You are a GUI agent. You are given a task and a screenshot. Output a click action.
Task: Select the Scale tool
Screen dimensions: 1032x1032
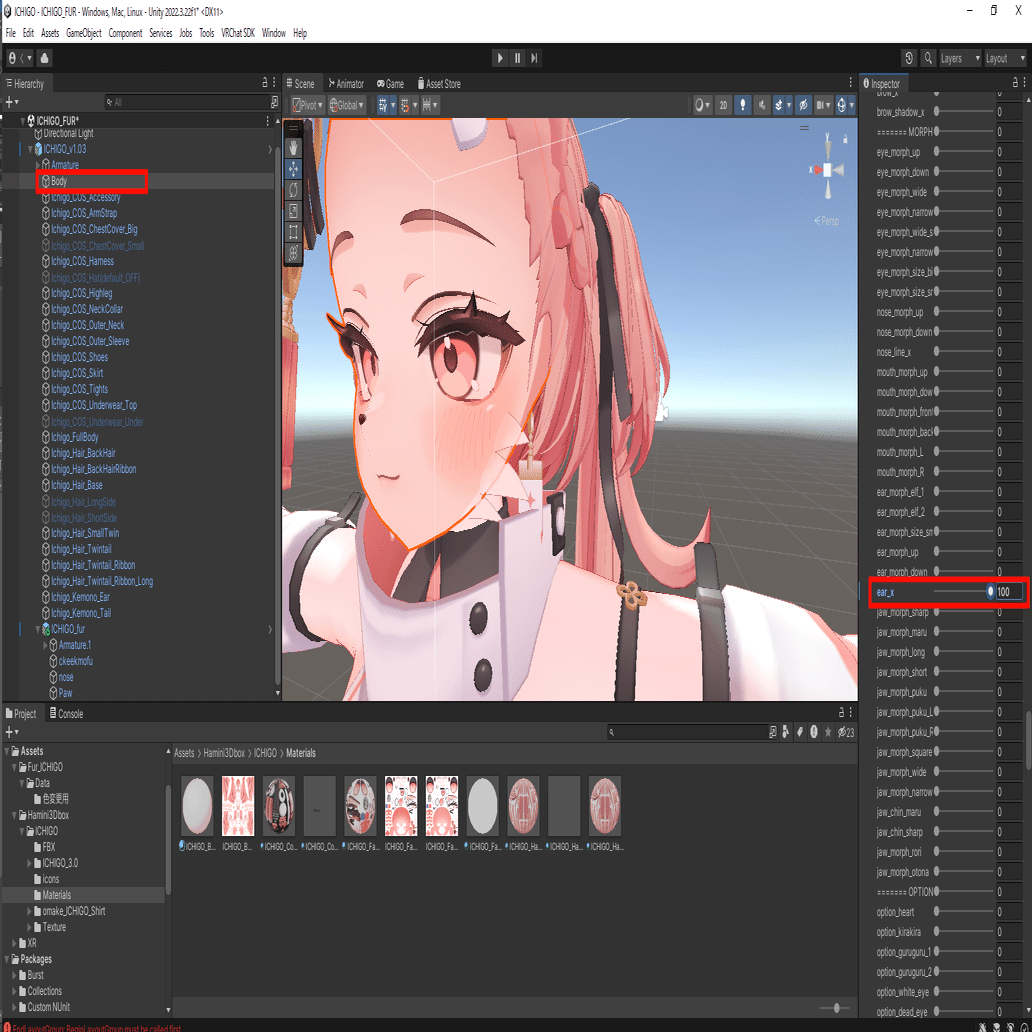point(293,210)
